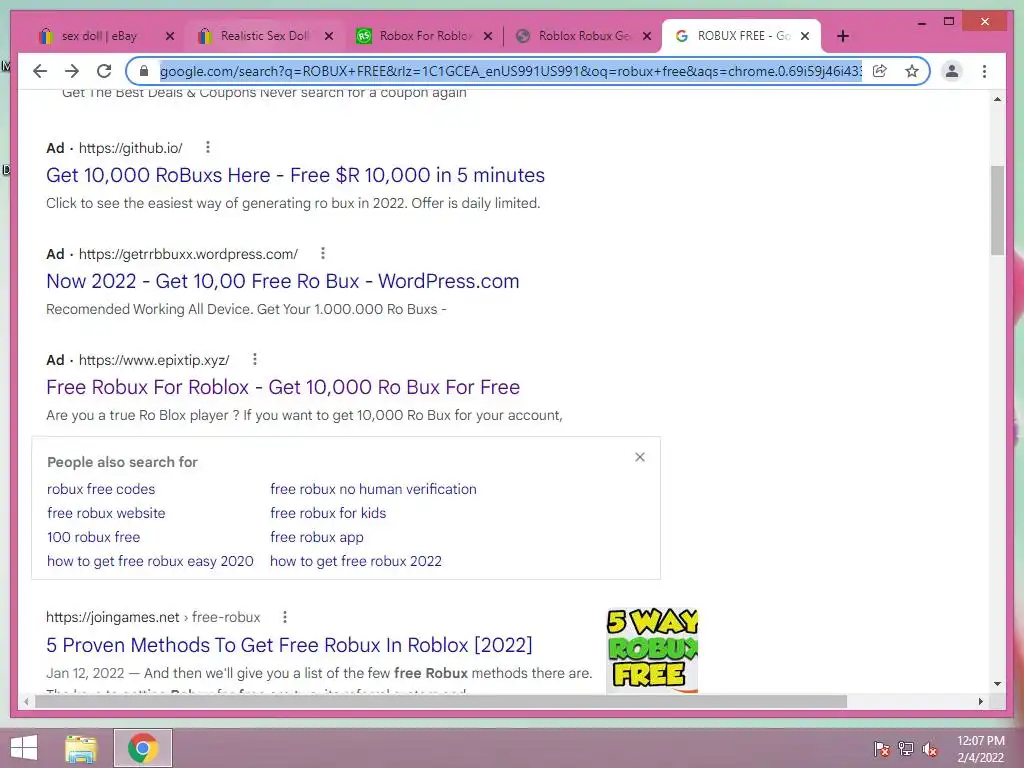The height and width of the screenshot is (768, 1024).
Task: Click the lock icon for site information
Action: click(x=144, y=71)
